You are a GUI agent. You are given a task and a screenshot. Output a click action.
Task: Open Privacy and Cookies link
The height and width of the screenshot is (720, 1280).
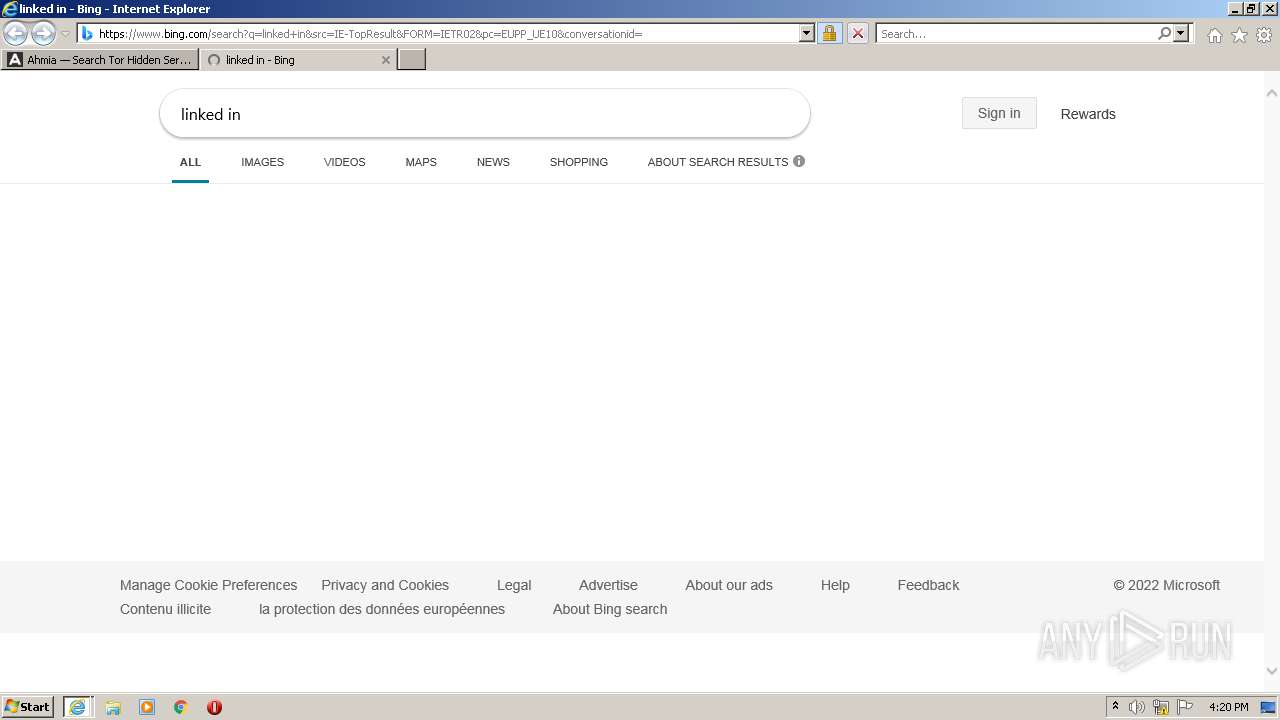385,585
